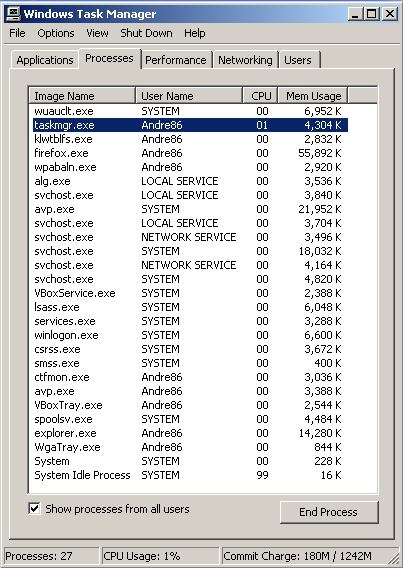Open the Help menu
This screenshot has height=568, width=403.
tap(194, 33)
